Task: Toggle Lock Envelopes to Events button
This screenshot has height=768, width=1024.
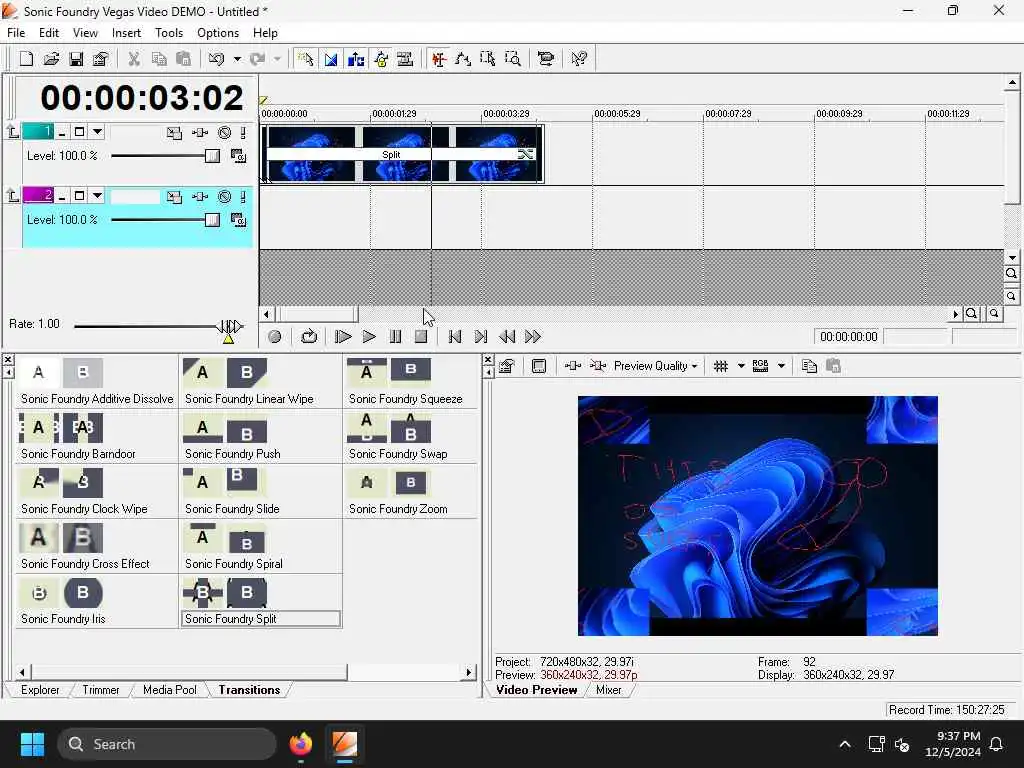Action: coord(381,59)
